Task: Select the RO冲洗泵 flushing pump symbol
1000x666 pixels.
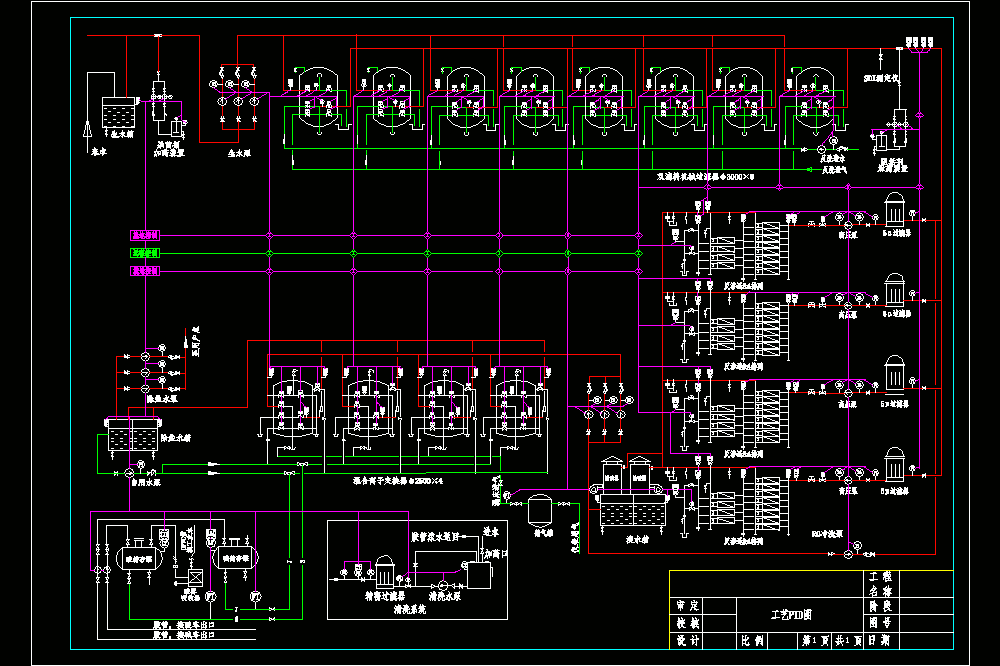Action: tap(848, 554)
